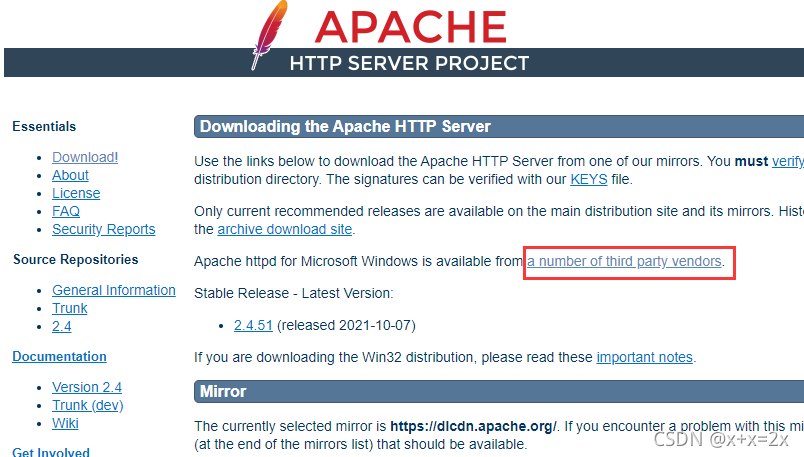Open the Get Involved heading link
Image resolution: width=804 pixels, height=457 pixels.
coord(51,452)
